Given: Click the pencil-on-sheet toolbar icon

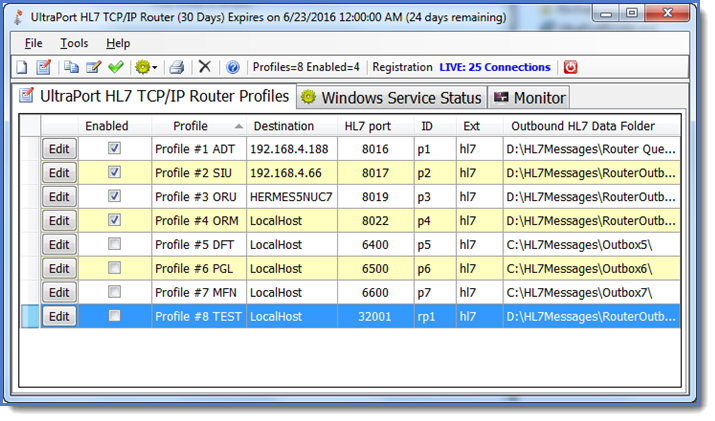Looking at the screenshot, I should [x=93, y=67].
